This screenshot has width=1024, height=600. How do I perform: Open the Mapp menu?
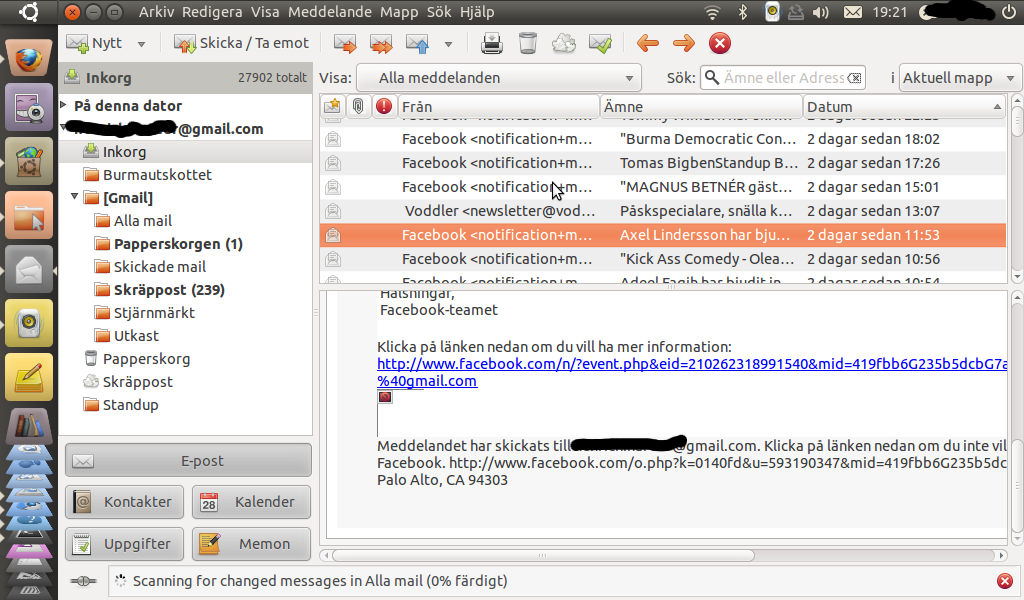[399, 12]
